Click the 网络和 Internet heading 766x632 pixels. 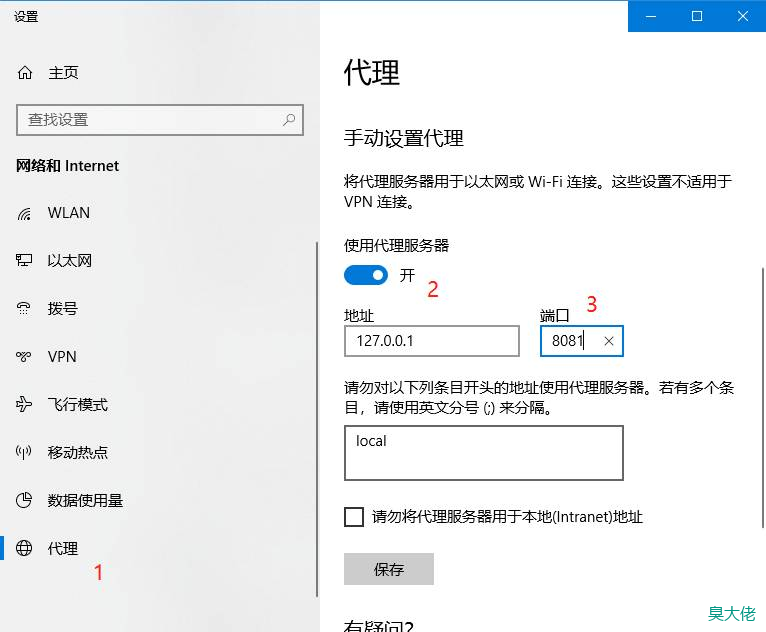click(x=67, y=166)
